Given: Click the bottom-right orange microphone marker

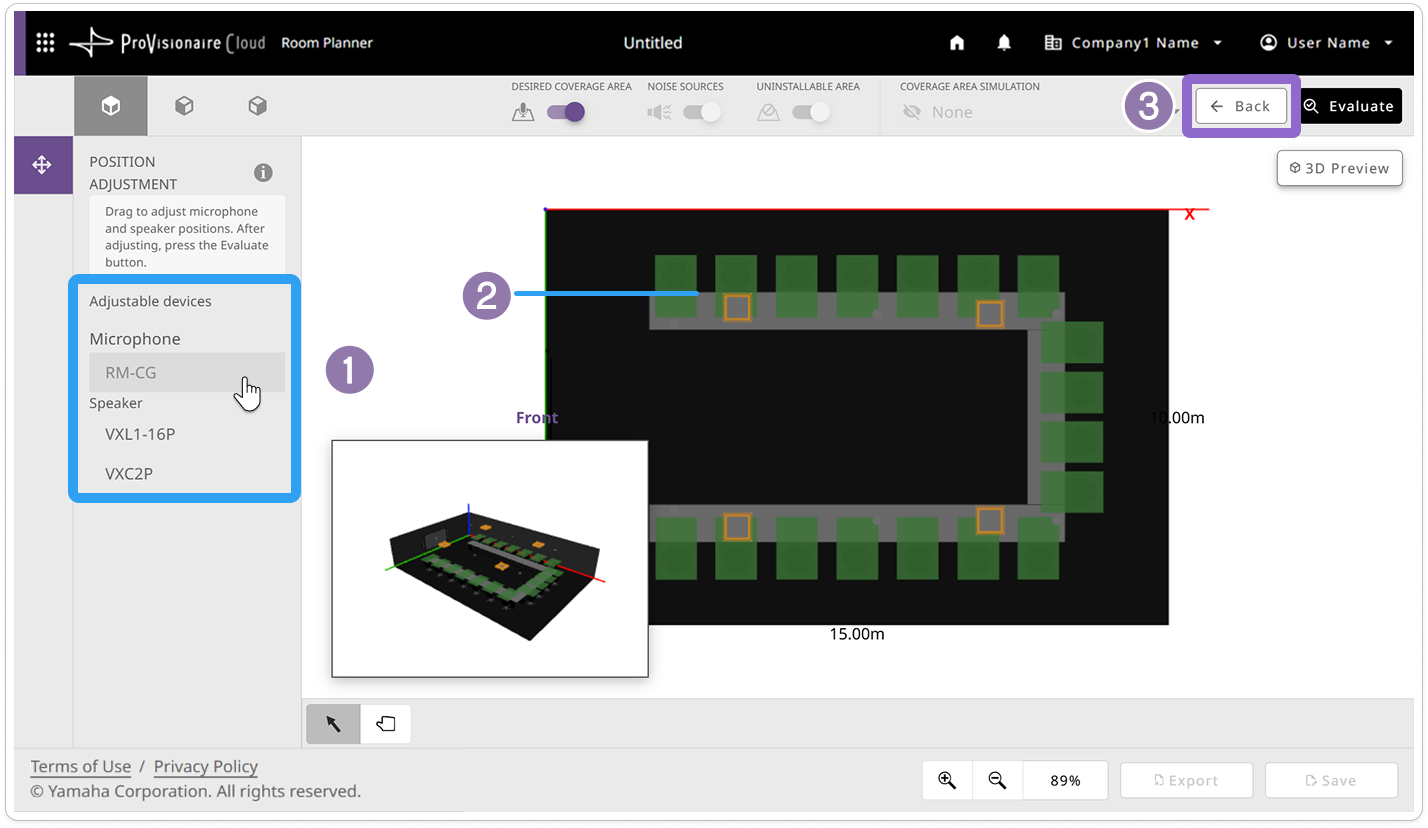Looking at the screenshot, I should (x=990, y=520).
